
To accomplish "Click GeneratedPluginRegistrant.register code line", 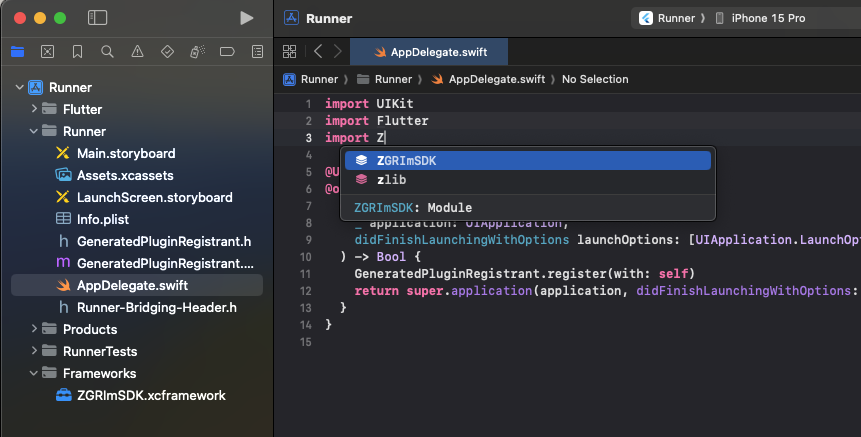I will pos(524,273).
